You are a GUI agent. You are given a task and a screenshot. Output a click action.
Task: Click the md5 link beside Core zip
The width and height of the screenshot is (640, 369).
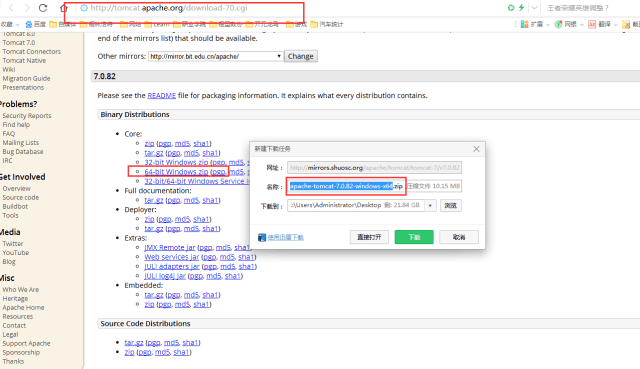coord(182,143)
